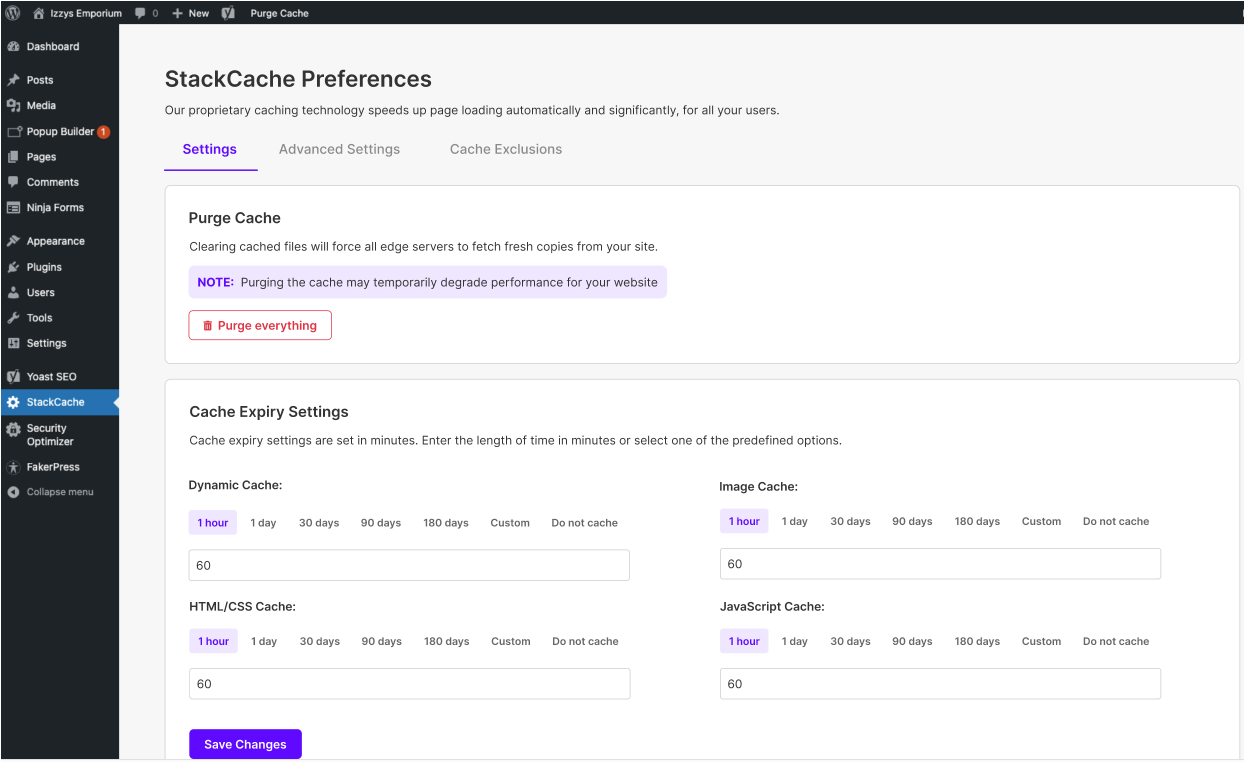
Task: Click the Cache Expiry Settings heading
Action: click(269, 412)
